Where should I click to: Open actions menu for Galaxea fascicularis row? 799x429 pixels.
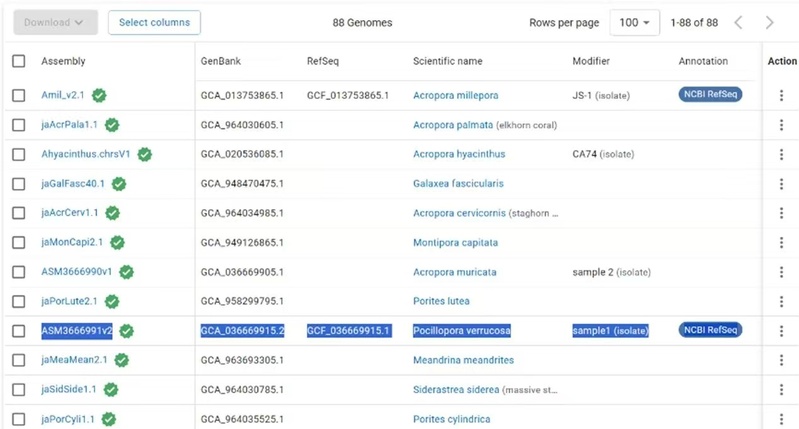click(x=781, y=184)
